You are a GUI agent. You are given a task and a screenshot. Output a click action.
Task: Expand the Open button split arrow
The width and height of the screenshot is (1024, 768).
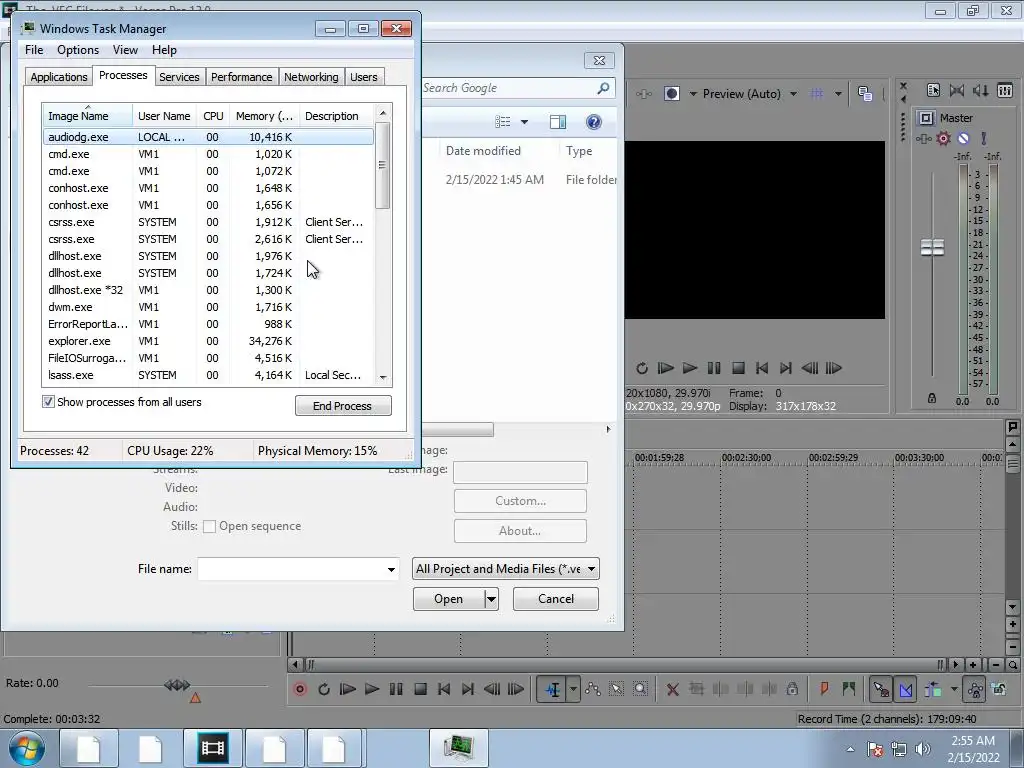tap(492, 599)
